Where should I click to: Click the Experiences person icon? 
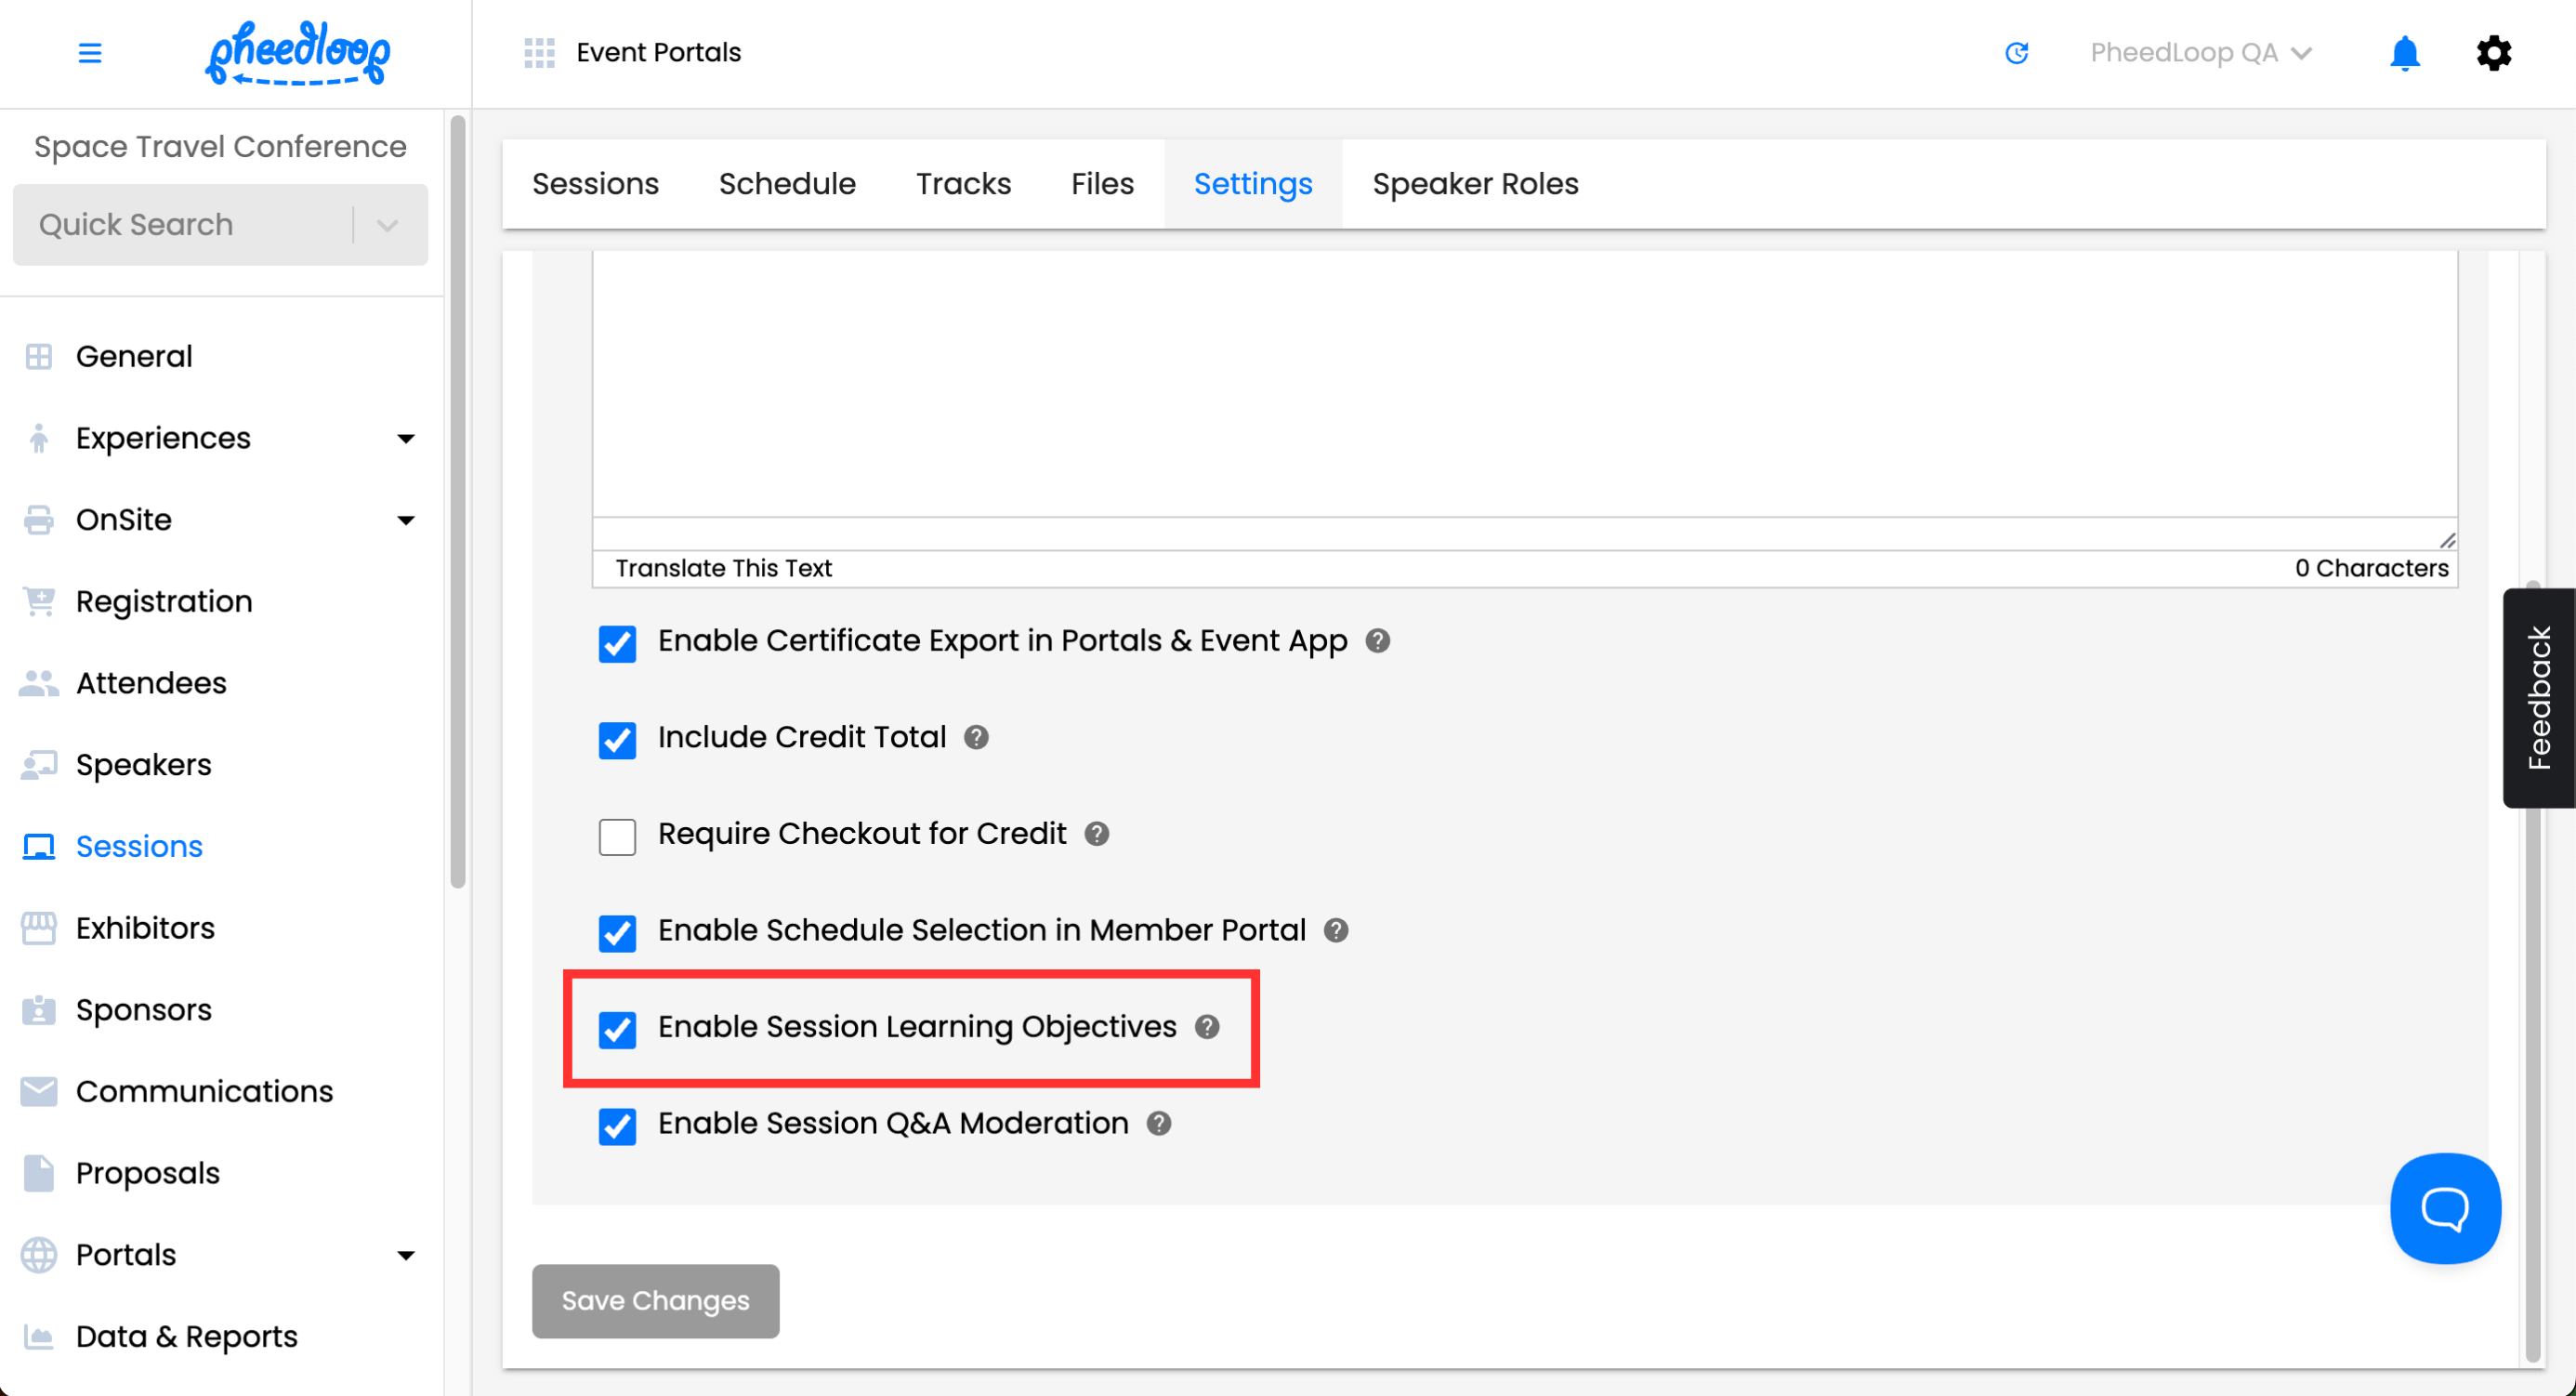pos(39,438)
